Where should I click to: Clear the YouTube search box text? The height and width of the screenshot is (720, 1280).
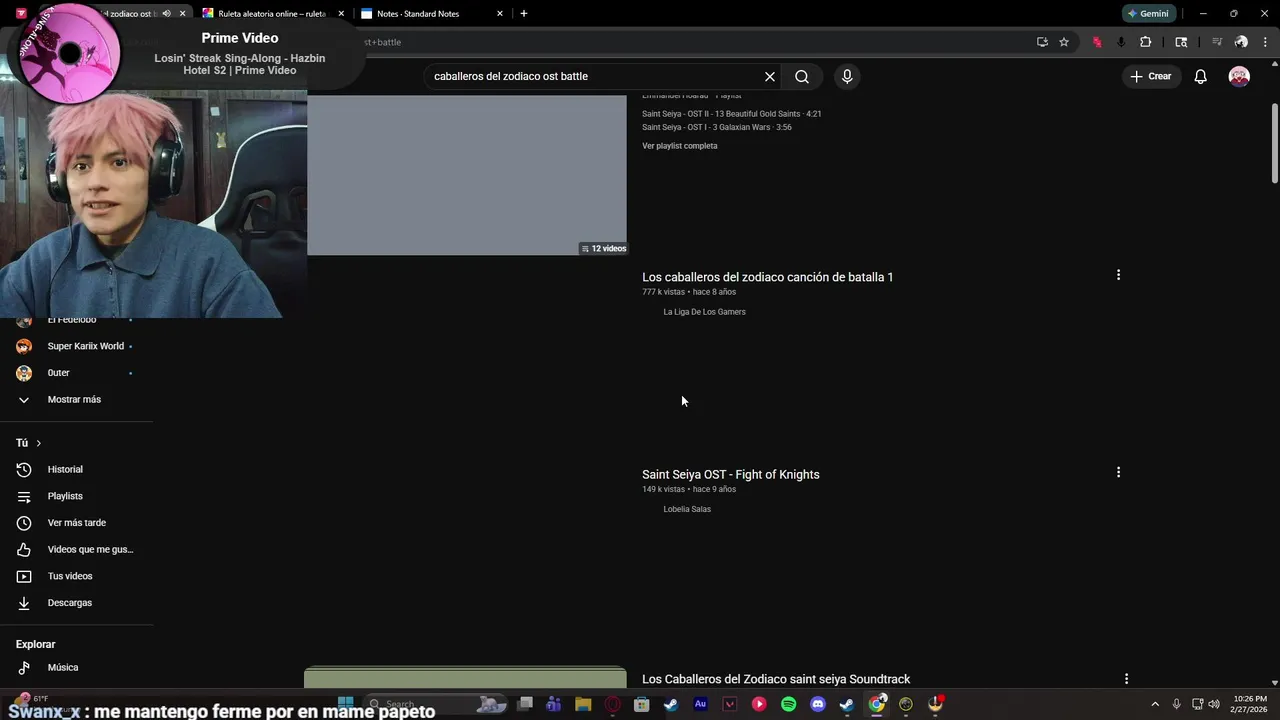point(770,76)
